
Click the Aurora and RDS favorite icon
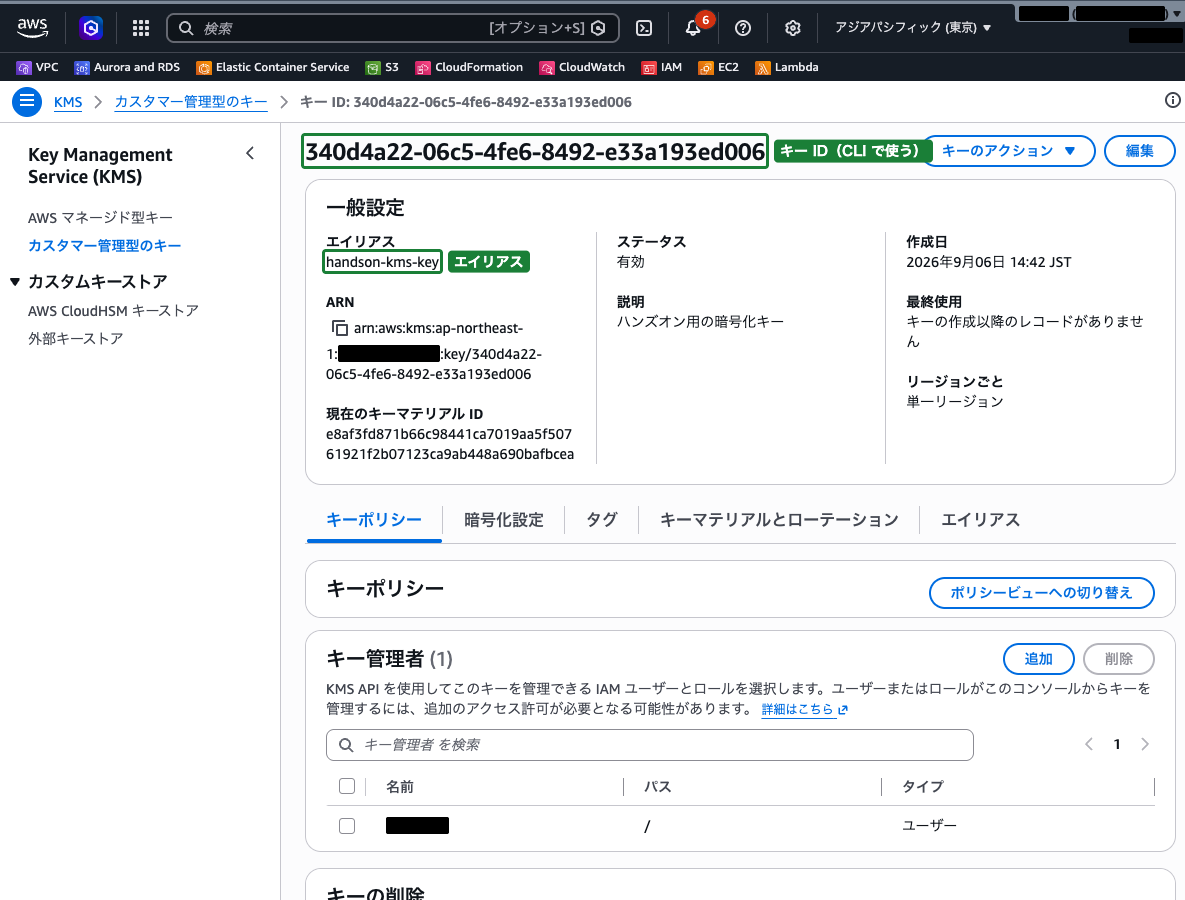[x=82, y=68]
